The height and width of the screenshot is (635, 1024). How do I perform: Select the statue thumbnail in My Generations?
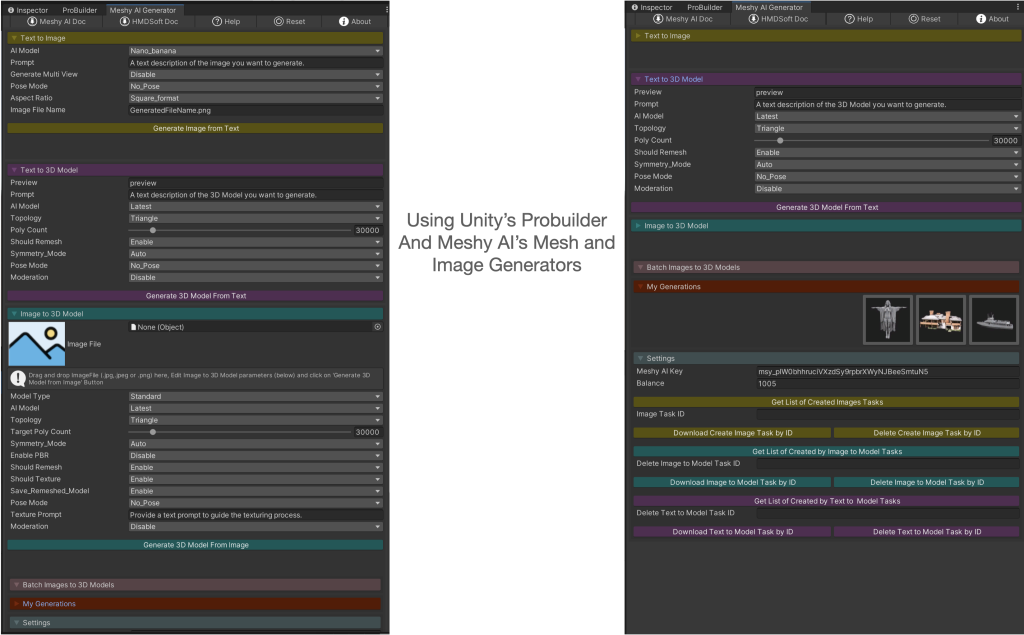pyautogui.click(x=887, y=320)
